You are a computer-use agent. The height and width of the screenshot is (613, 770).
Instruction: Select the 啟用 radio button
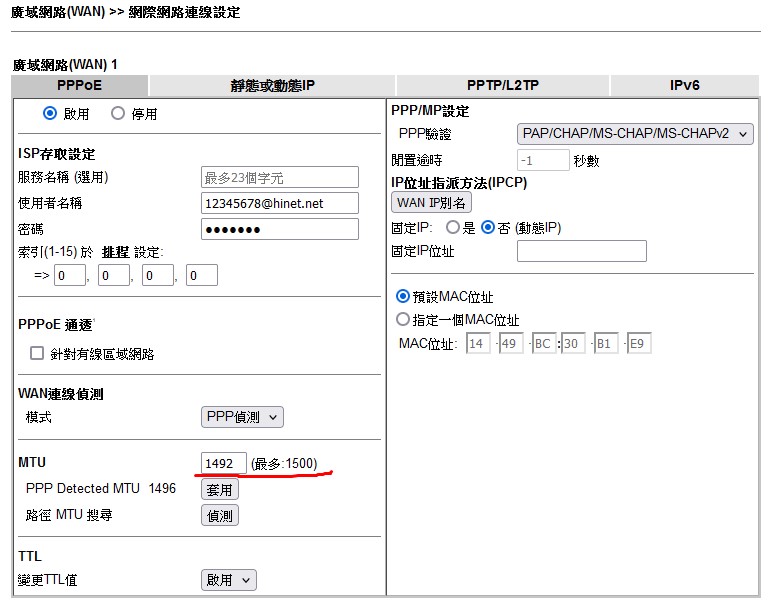coord(50,114)
